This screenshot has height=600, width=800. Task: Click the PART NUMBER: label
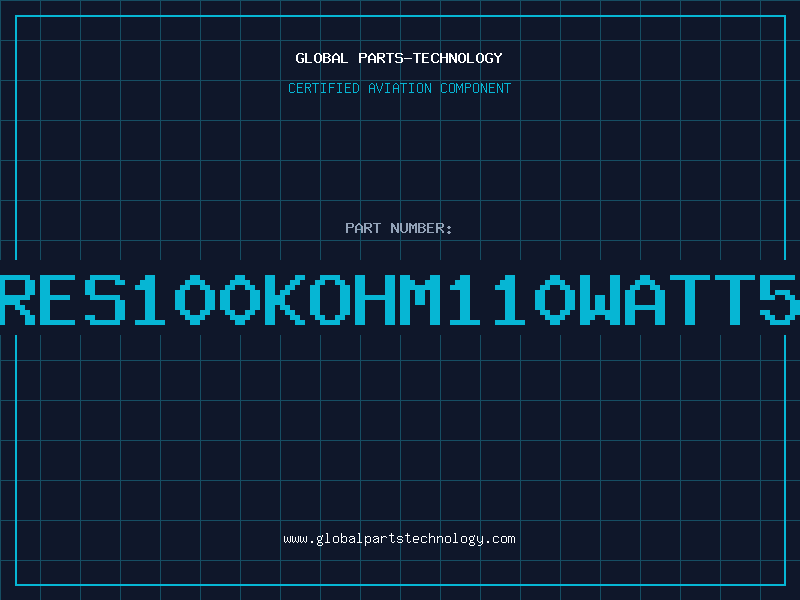398,228
